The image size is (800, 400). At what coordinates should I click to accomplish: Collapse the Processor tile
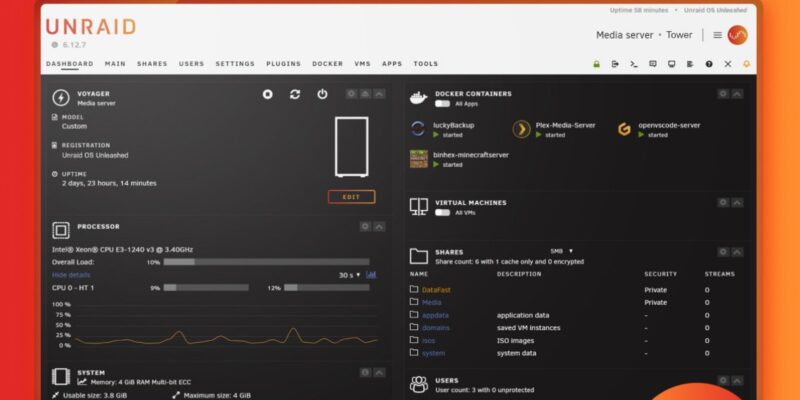[380, 227]
